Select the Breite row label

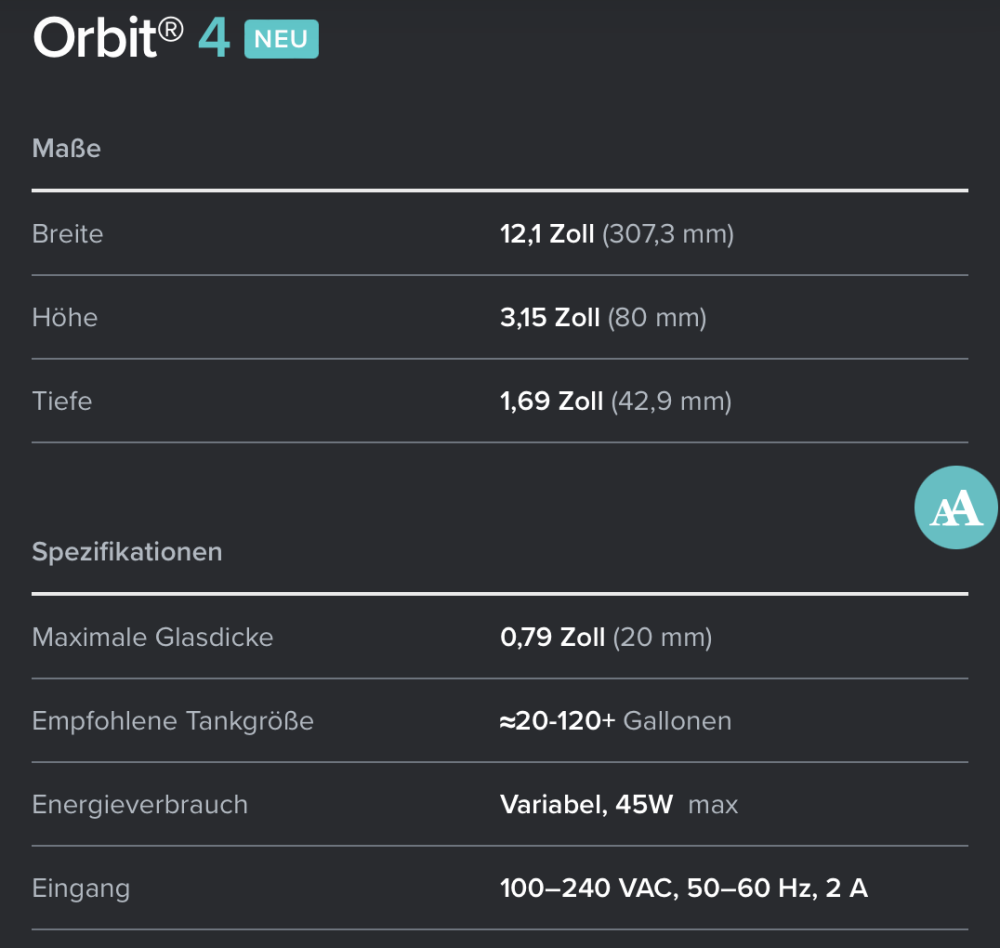67,234
